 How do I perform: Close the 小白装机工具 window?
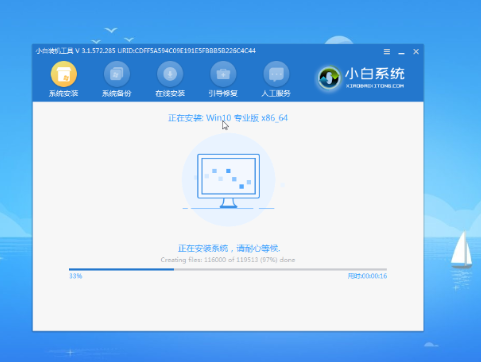click(x=416, y=52)
